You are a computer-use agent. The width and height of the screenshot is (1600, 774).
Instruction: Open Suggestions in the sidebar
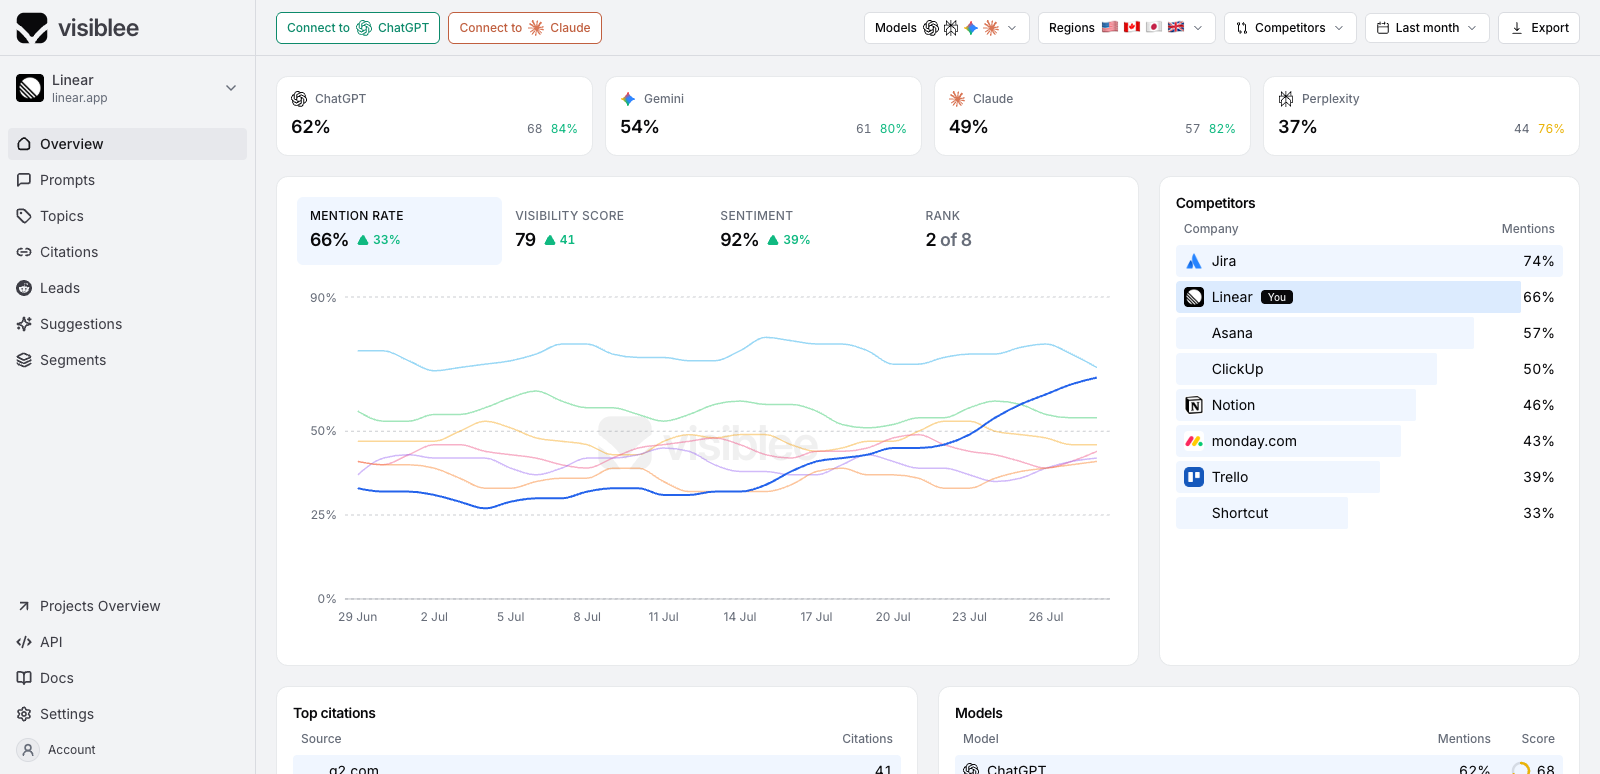click(127, 324)
